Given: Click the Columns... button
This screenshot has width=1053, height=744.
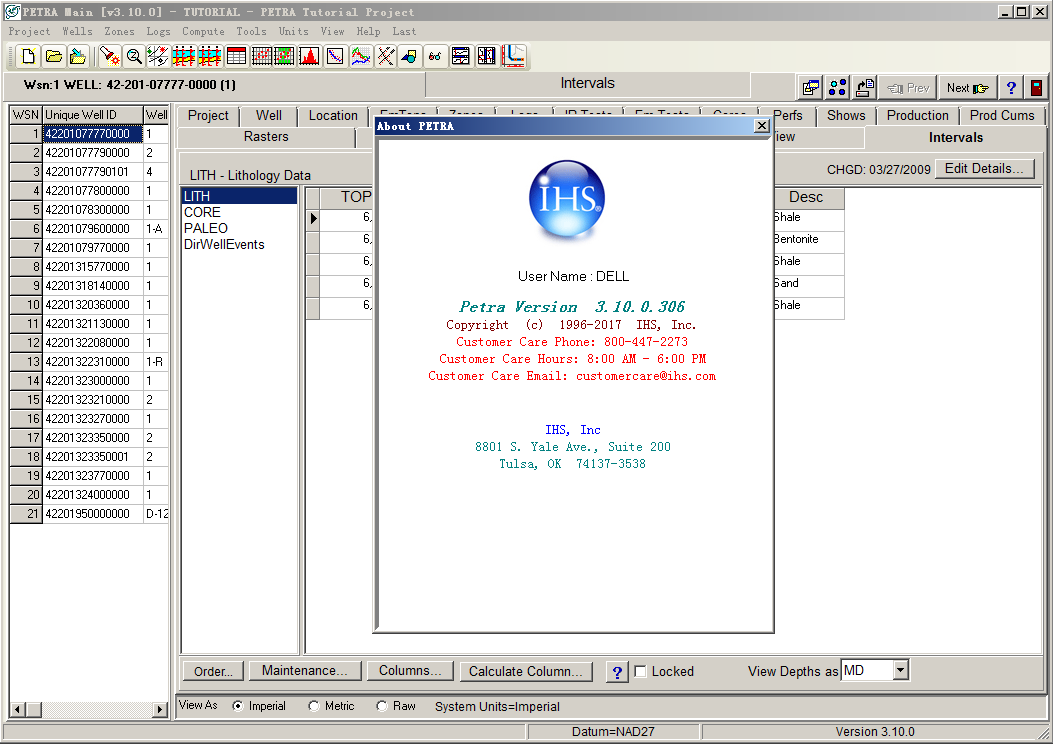Looking at the screenshot, I should [x=410, y=671].
